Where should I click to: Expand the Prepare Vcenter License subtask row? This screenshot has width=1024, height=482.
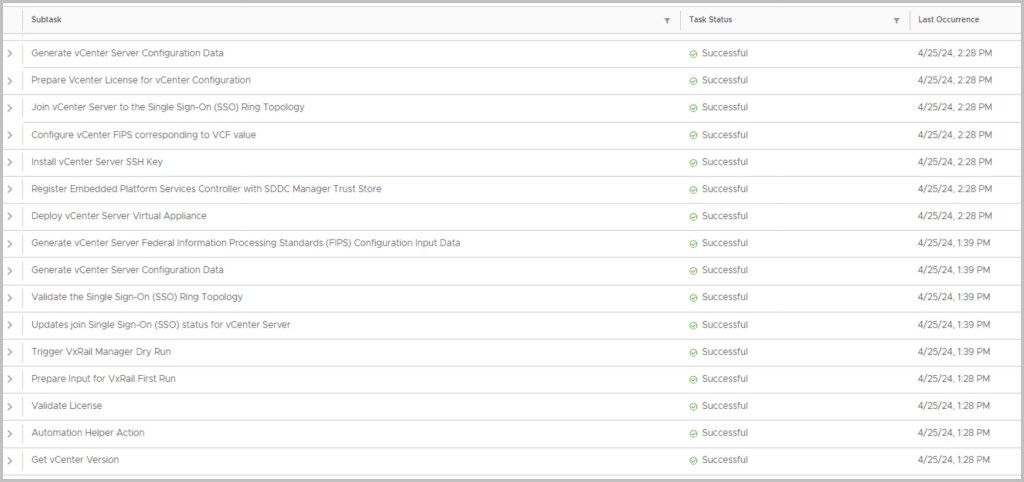coord(10,80)
